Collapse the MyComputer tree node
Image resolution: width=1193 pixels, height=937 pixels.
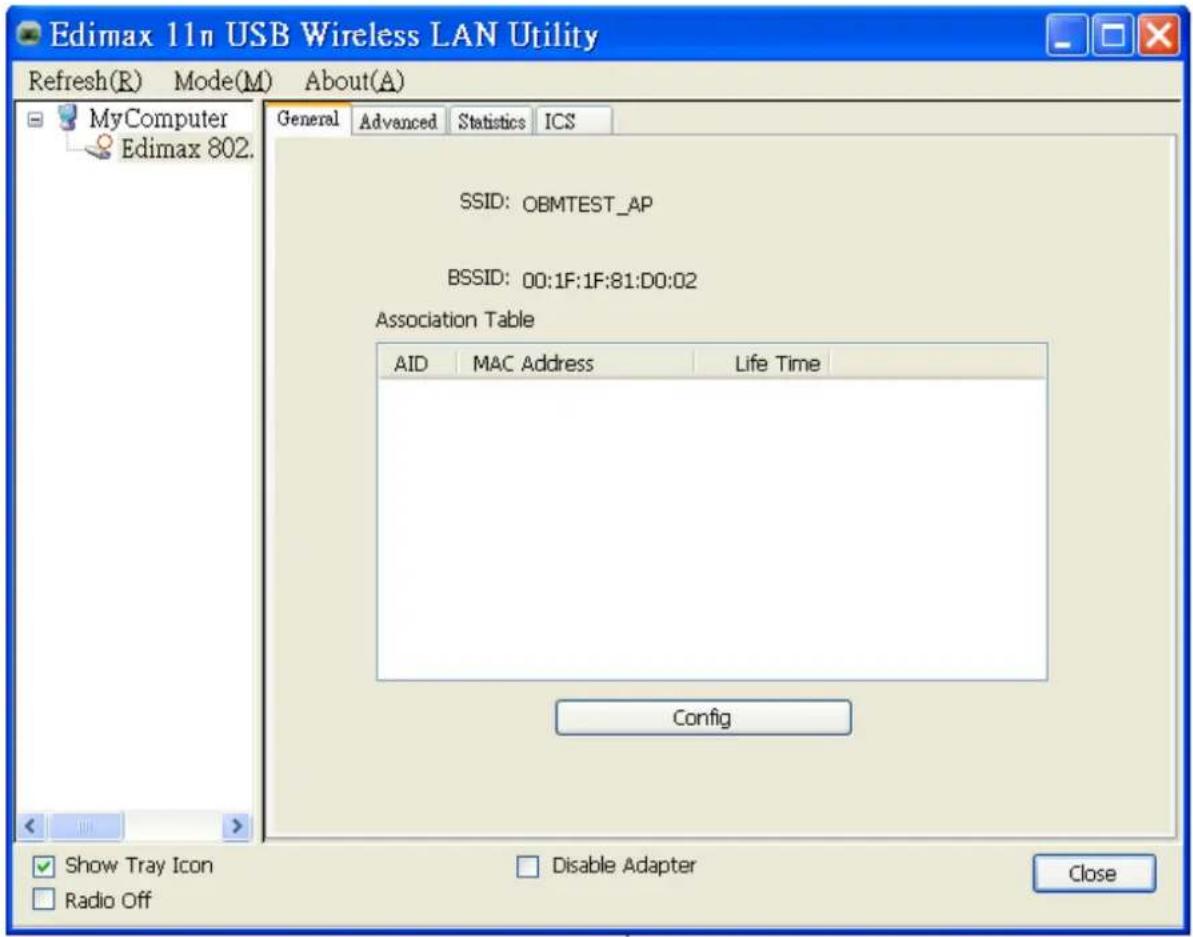coord(34,120)
